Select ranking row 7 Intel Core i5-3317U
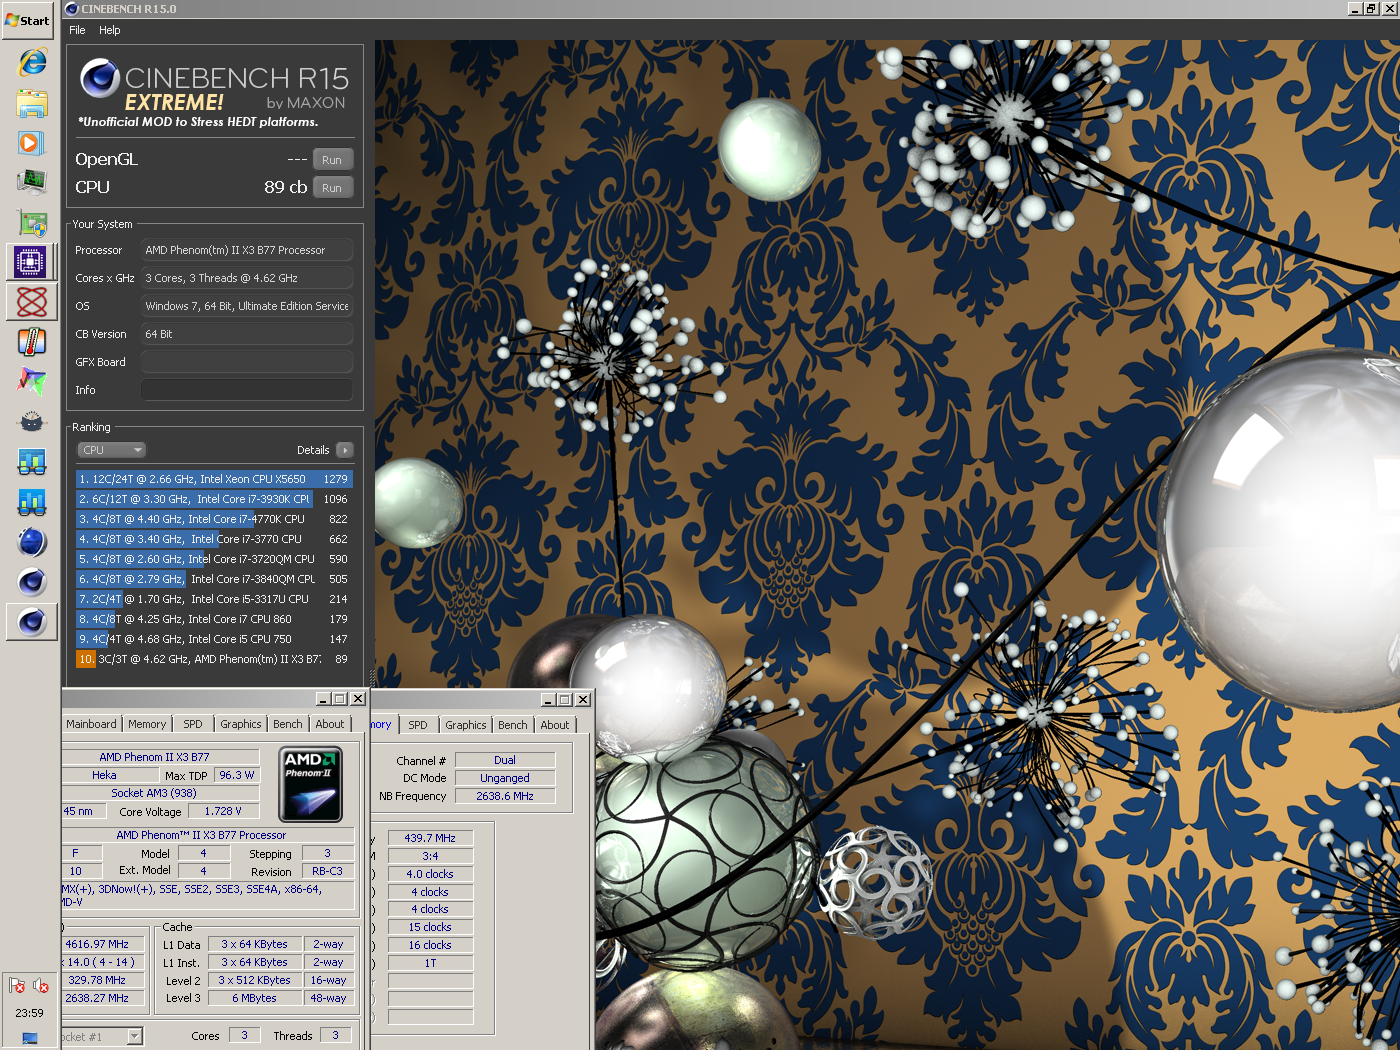This screenshot has width=1400, height=1050. (x=214, y=599)
